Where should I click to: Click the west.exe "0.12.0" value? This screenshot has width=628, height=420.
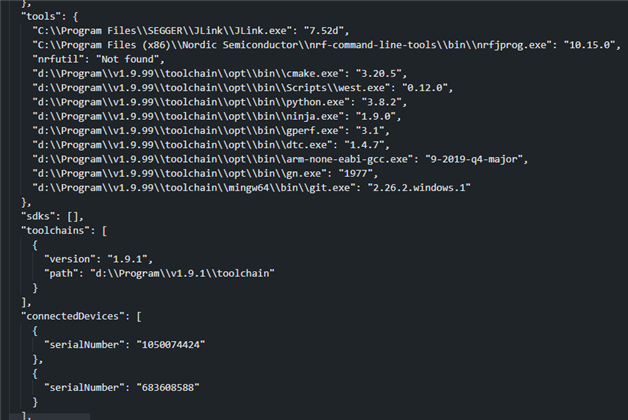(425, 88)
